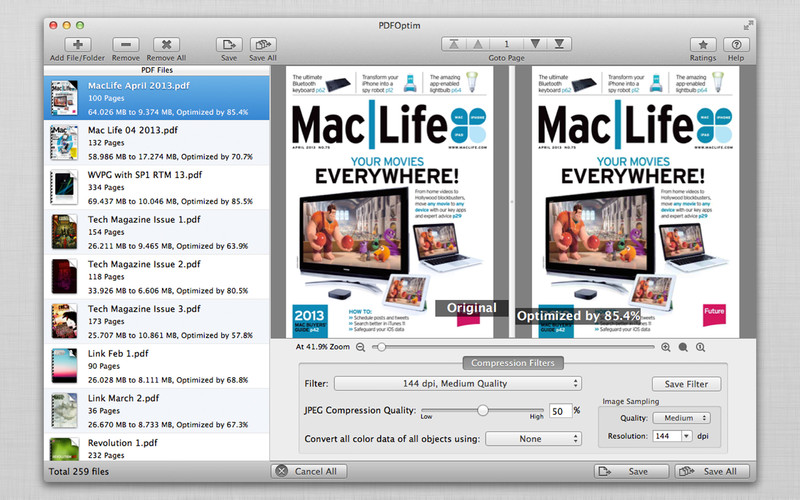
Task: Click the bottom Save All button
Action: pyautogui.click(x=712, y=471)
